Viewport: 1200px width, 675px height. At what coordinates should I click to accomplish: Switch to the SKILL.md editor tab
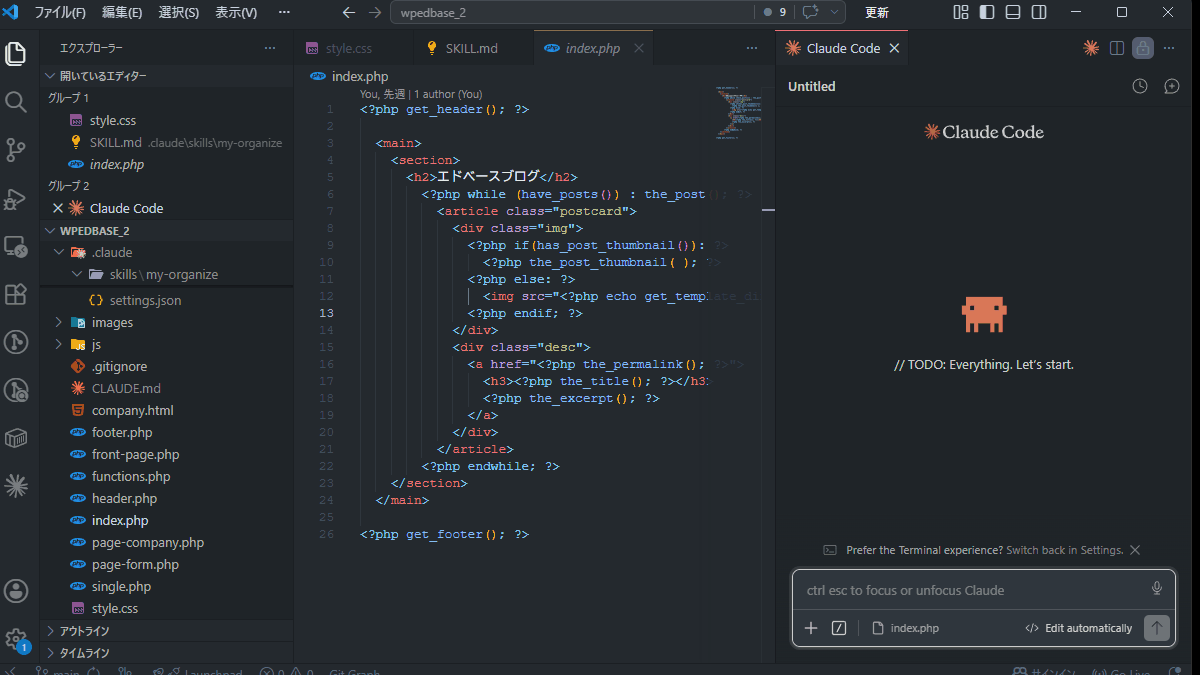[x=472, y=48]
